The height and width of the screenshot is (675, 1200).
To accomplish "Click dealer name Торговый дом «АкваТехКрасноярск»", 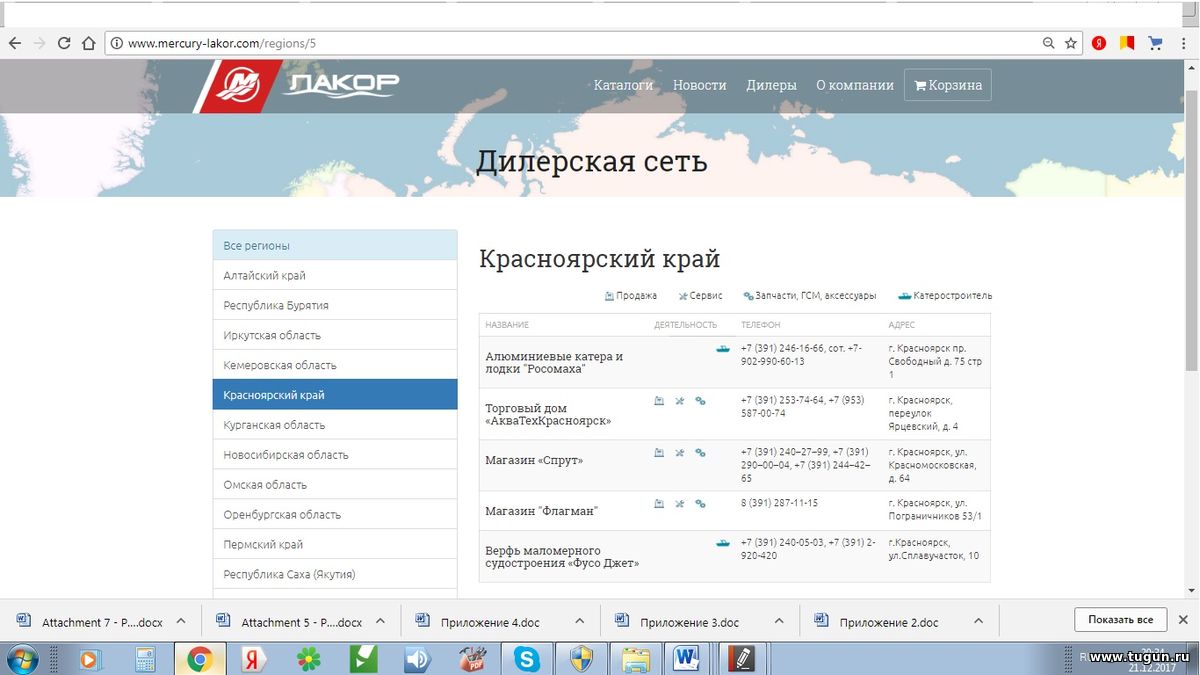I will pyautogui.click(x=548, y=414).
